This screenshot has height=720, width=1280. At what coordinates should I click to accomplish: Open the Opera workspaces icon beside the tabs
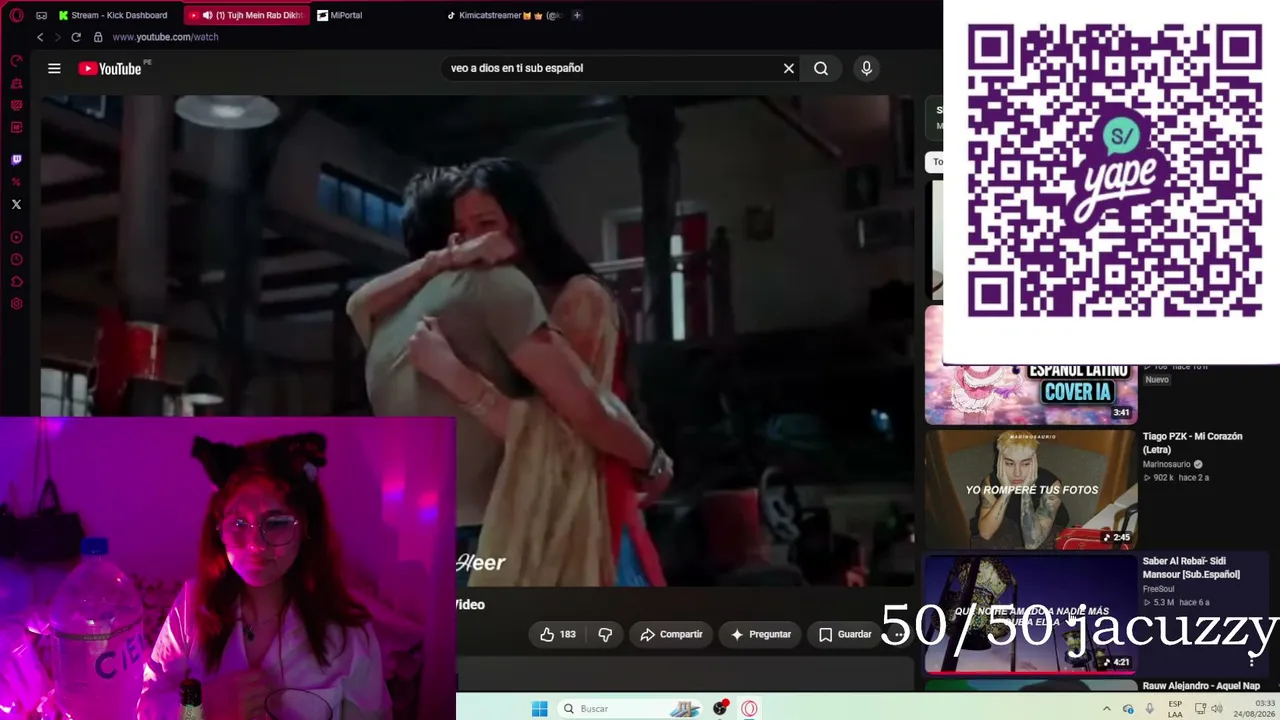point(41,15)
